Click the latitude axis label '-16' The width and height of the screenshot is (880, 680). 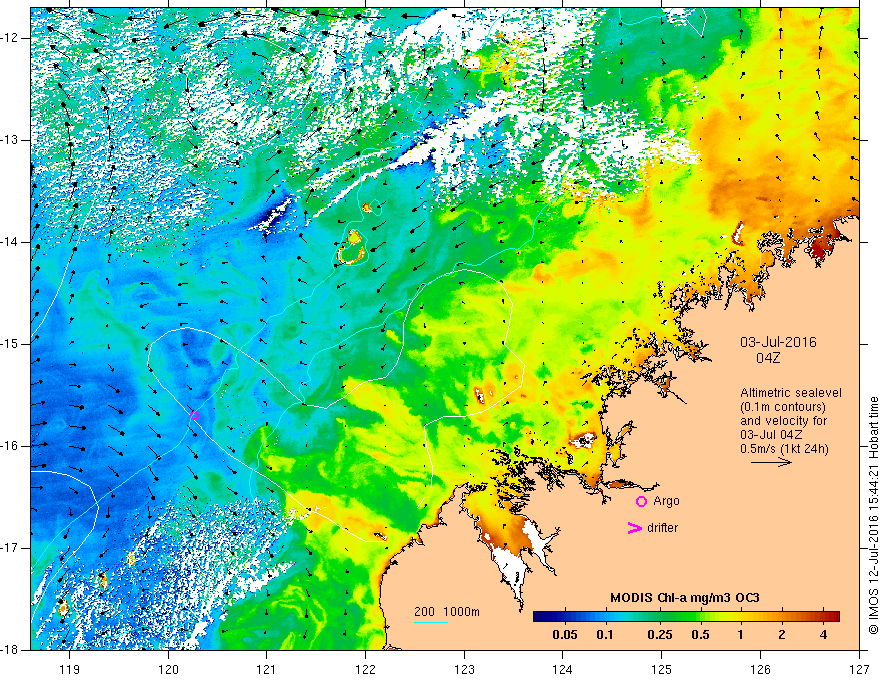[11, 446]
